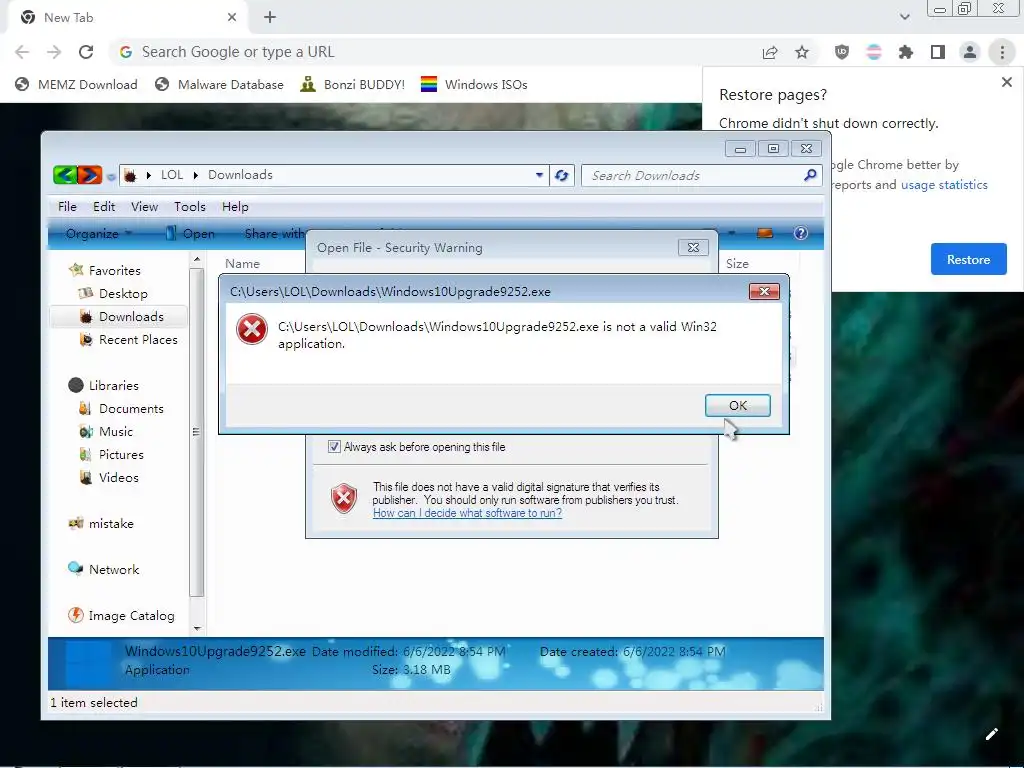Viewport: 1024px width, 768px height.
Task: Open the striped flag extension icon
Action: (874, 52)
